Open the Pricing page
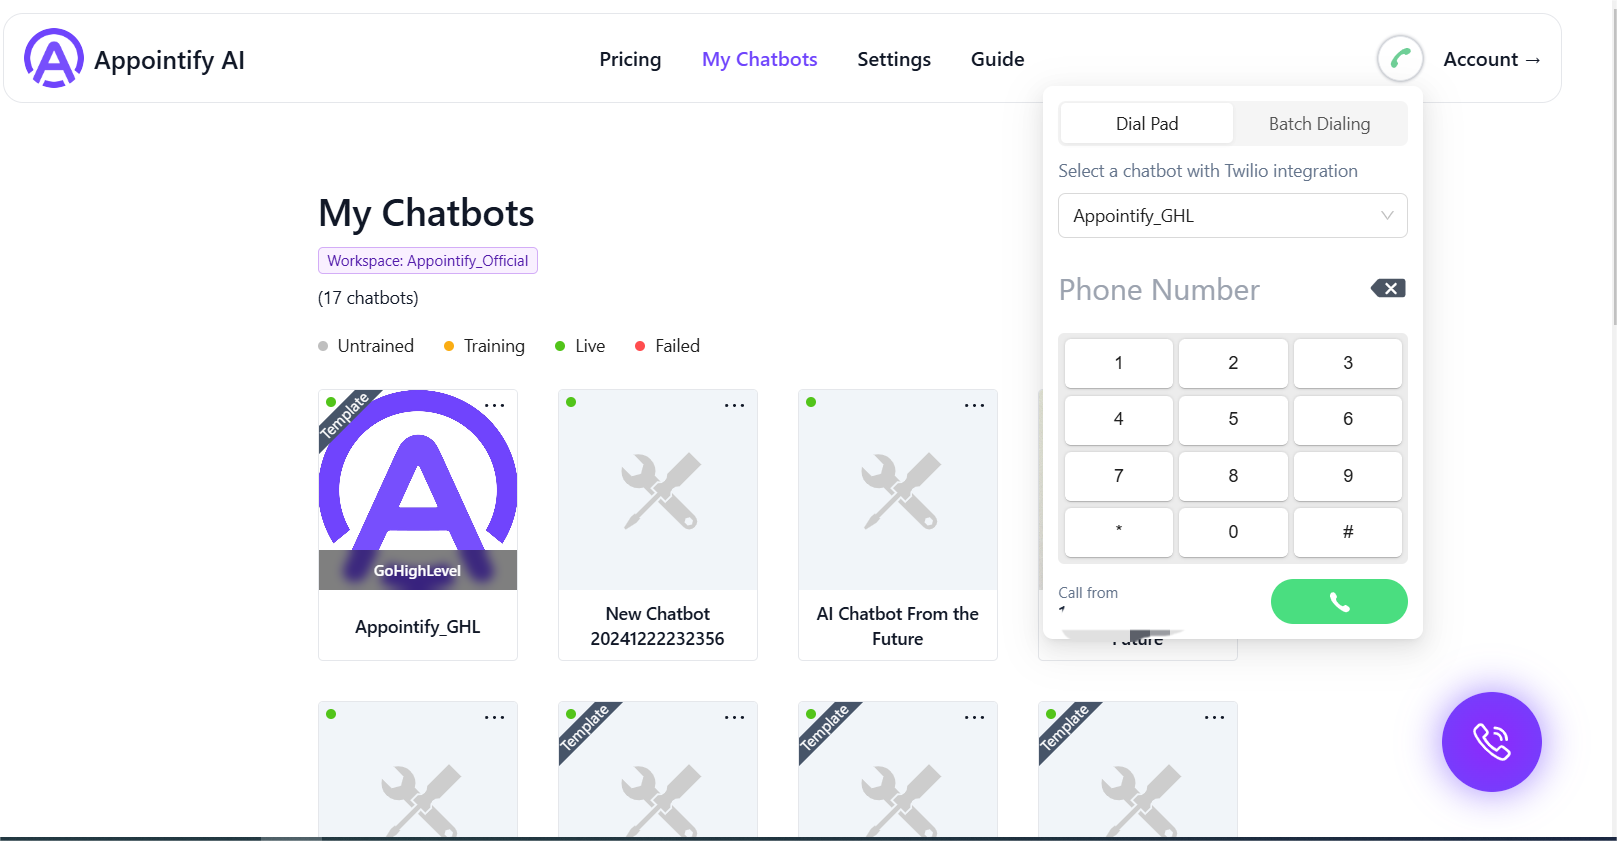The image size is (1617, 841). pyautogui.click(x=630, y=59)
